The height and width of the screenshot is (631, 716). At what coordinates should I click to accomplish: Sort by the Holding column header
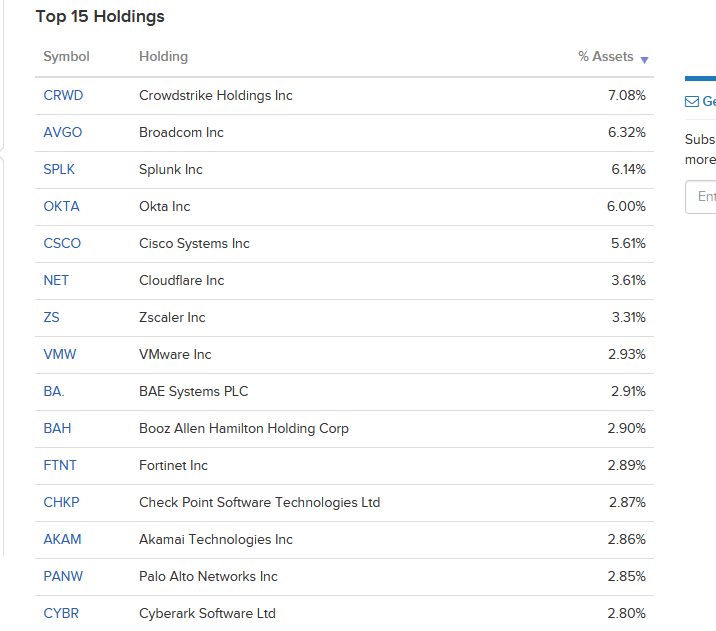tap(163, 57)
